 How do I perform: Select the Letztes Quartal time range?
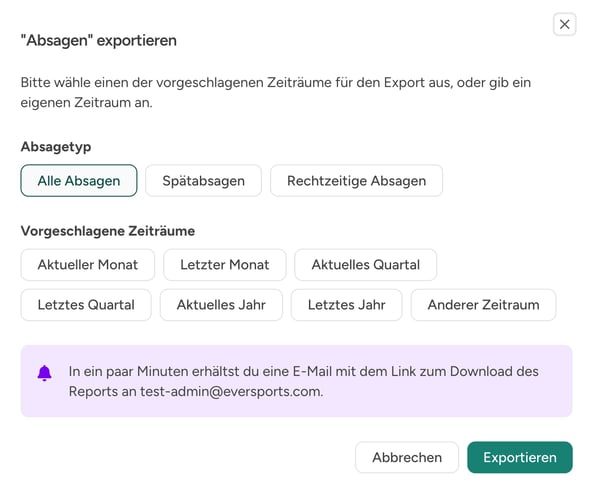point(86,305)
